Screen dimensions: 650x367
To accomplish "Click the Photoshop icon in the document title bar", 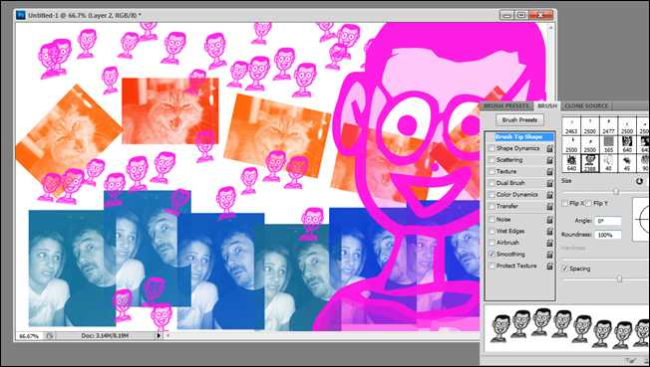I will (x=20, y=15).
